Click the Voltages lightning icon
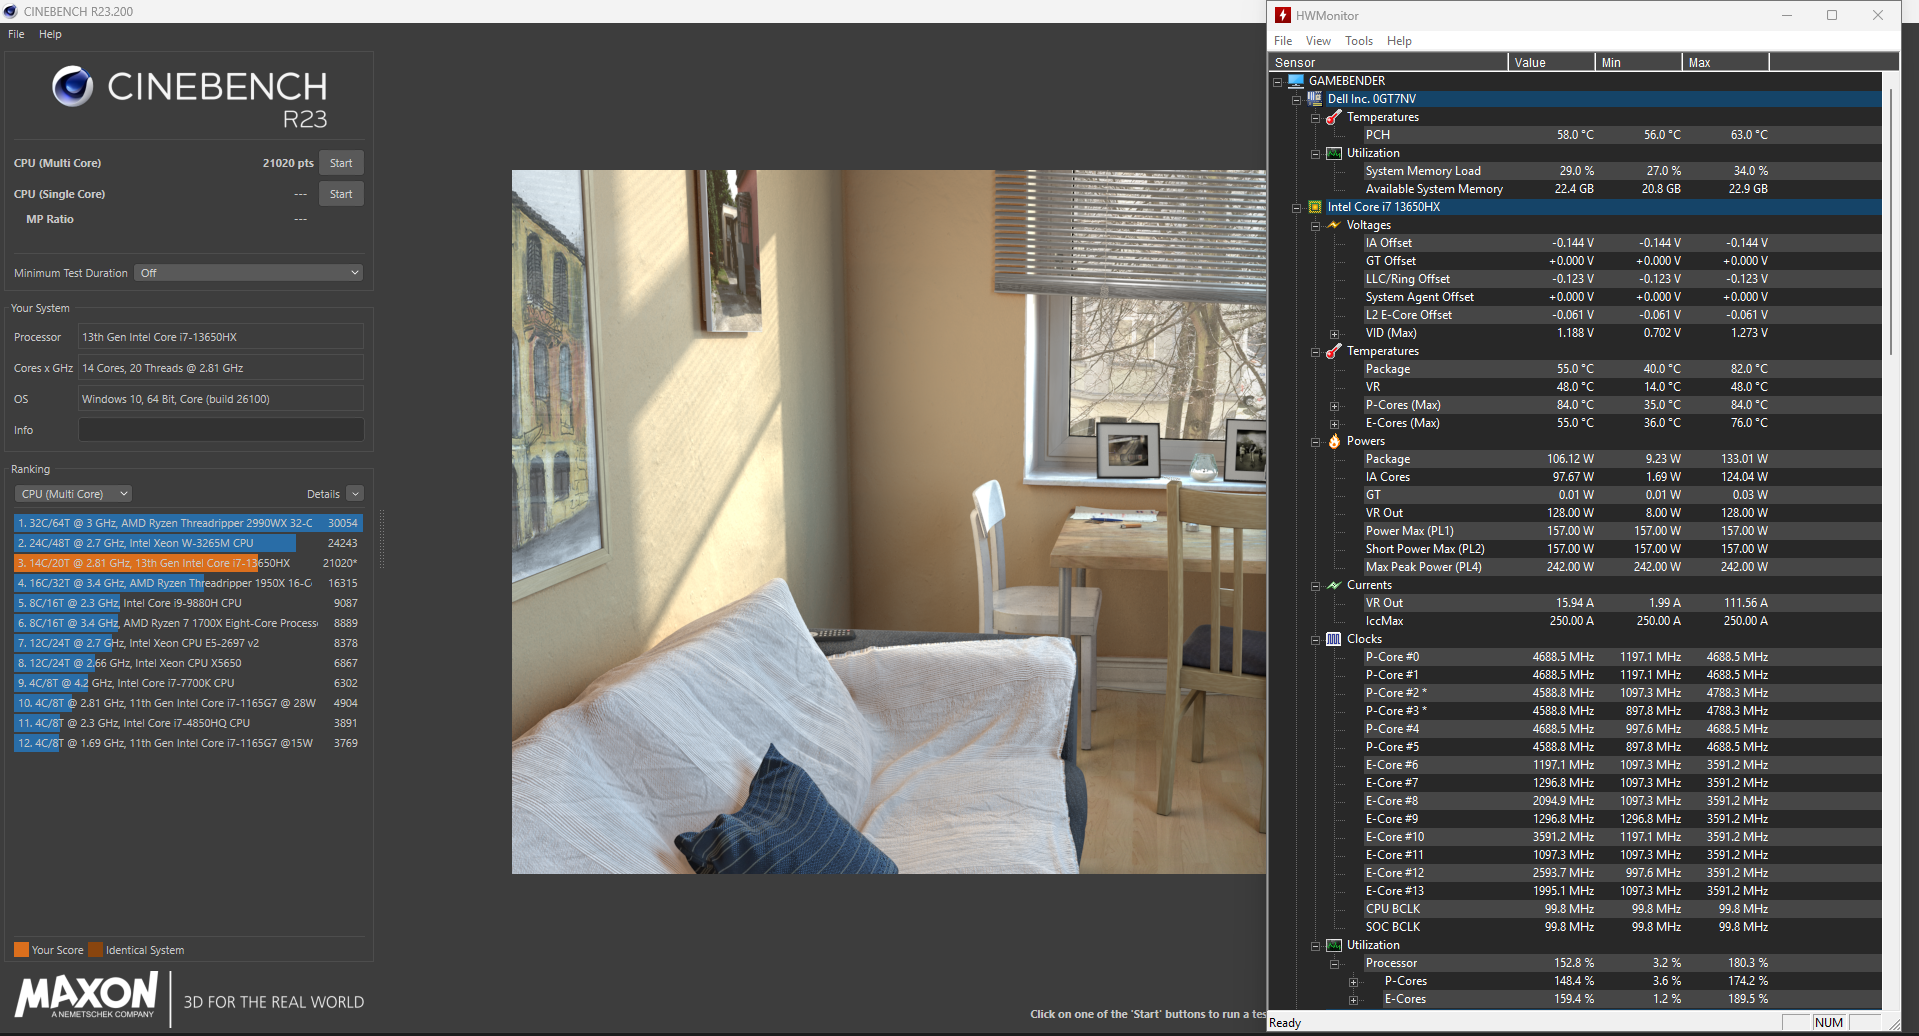Image resolution: width=1919 pixels, height=1036 pixels. pyautogui.click(x=1334, y=225)
